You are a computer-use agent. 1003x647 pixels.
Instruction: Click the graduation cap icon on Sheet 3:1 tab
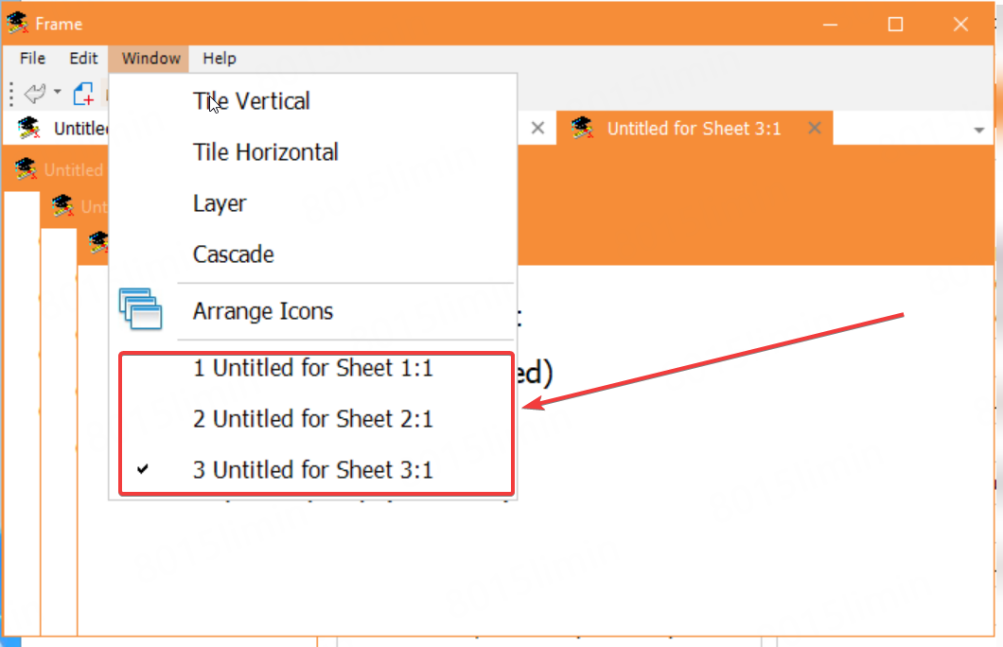pos(583,128)
